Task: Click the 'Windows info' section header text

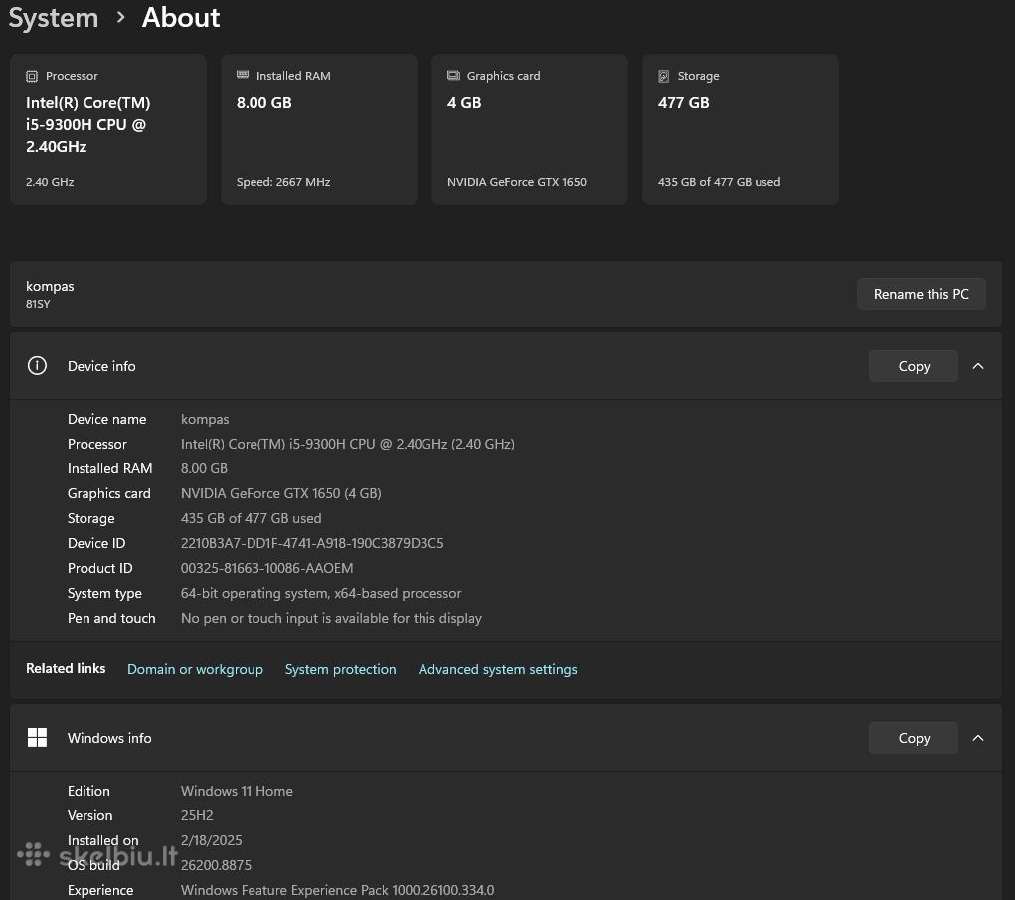Action: tap(109, 738)
